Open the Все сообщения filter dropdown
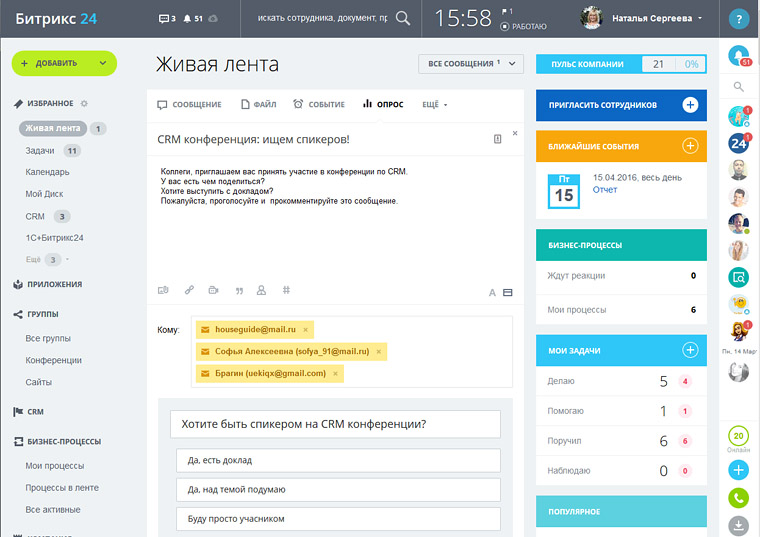760x537 pixels. pyautogui.click(x=471, y=64)
